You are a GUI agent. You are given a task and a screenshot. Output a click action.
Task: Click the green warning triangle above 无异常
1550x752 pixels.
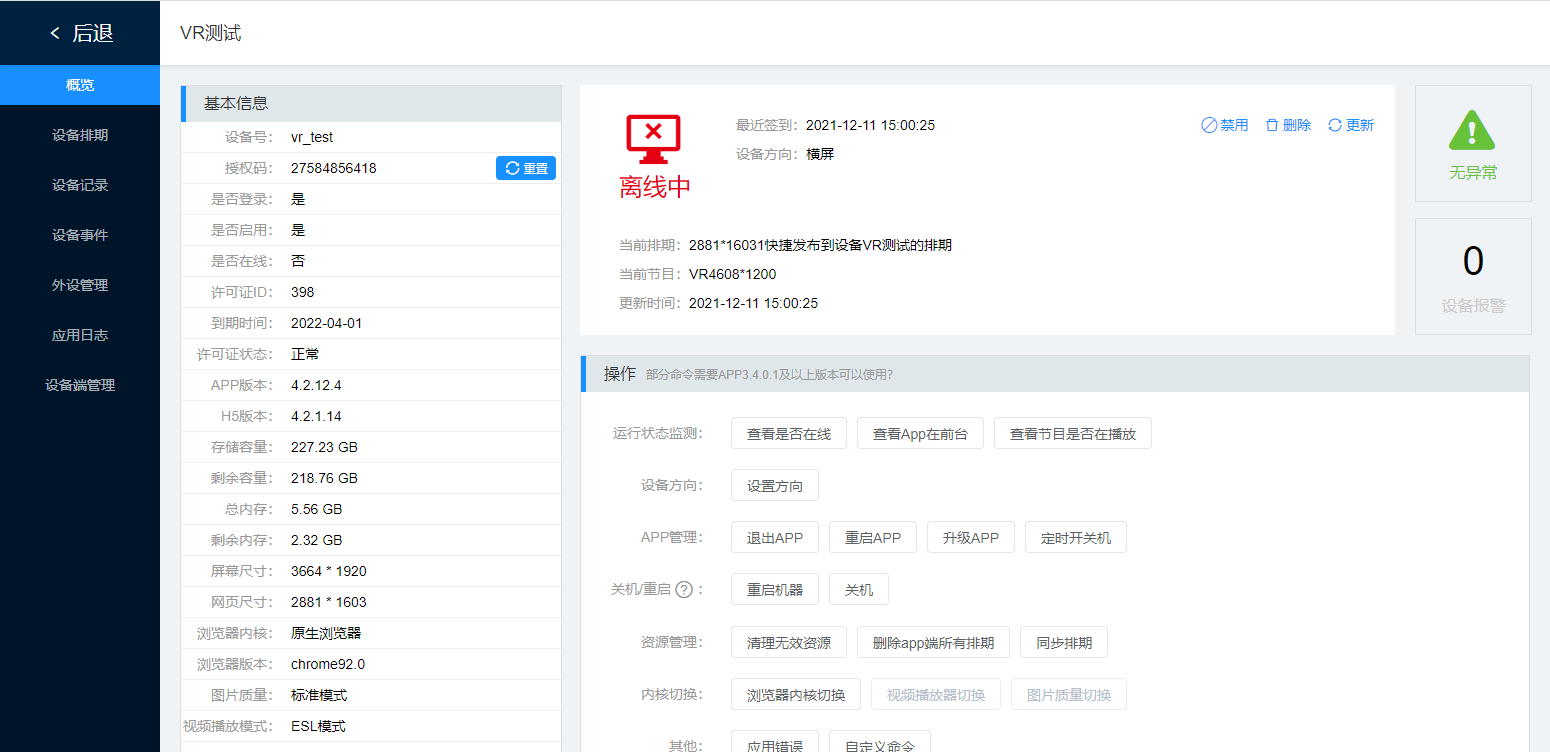pos(1472,130)
